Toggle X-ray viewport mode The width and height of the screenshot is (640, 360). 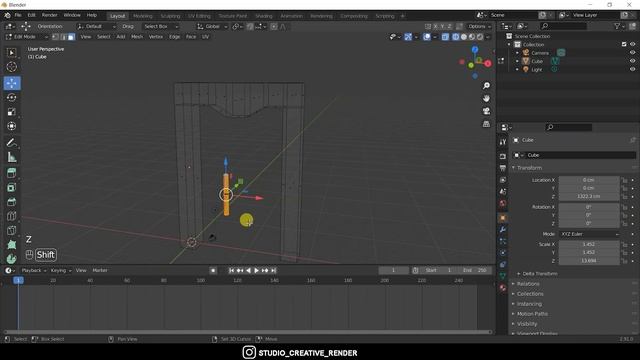click(x=445, y=37)
